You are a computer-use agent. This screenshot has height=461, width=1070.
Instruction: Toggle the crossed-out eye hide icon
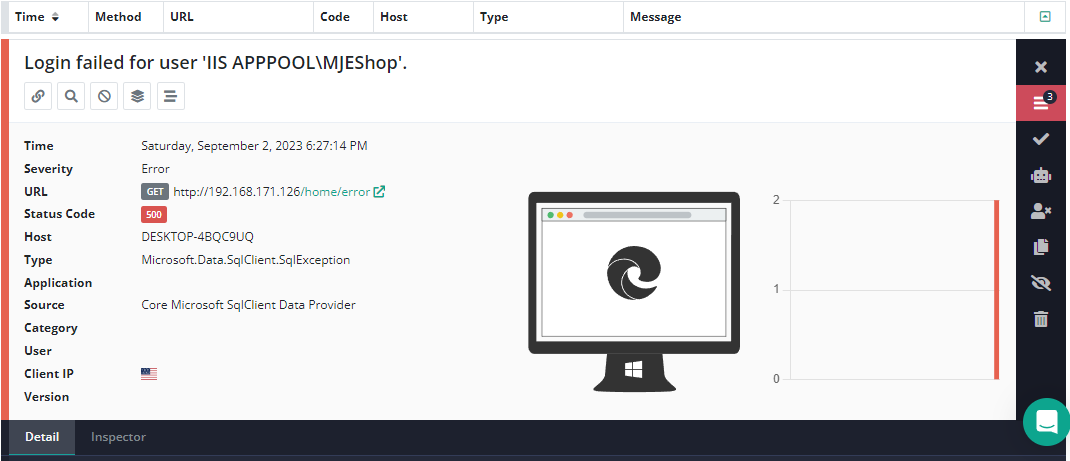point(1041,283)
